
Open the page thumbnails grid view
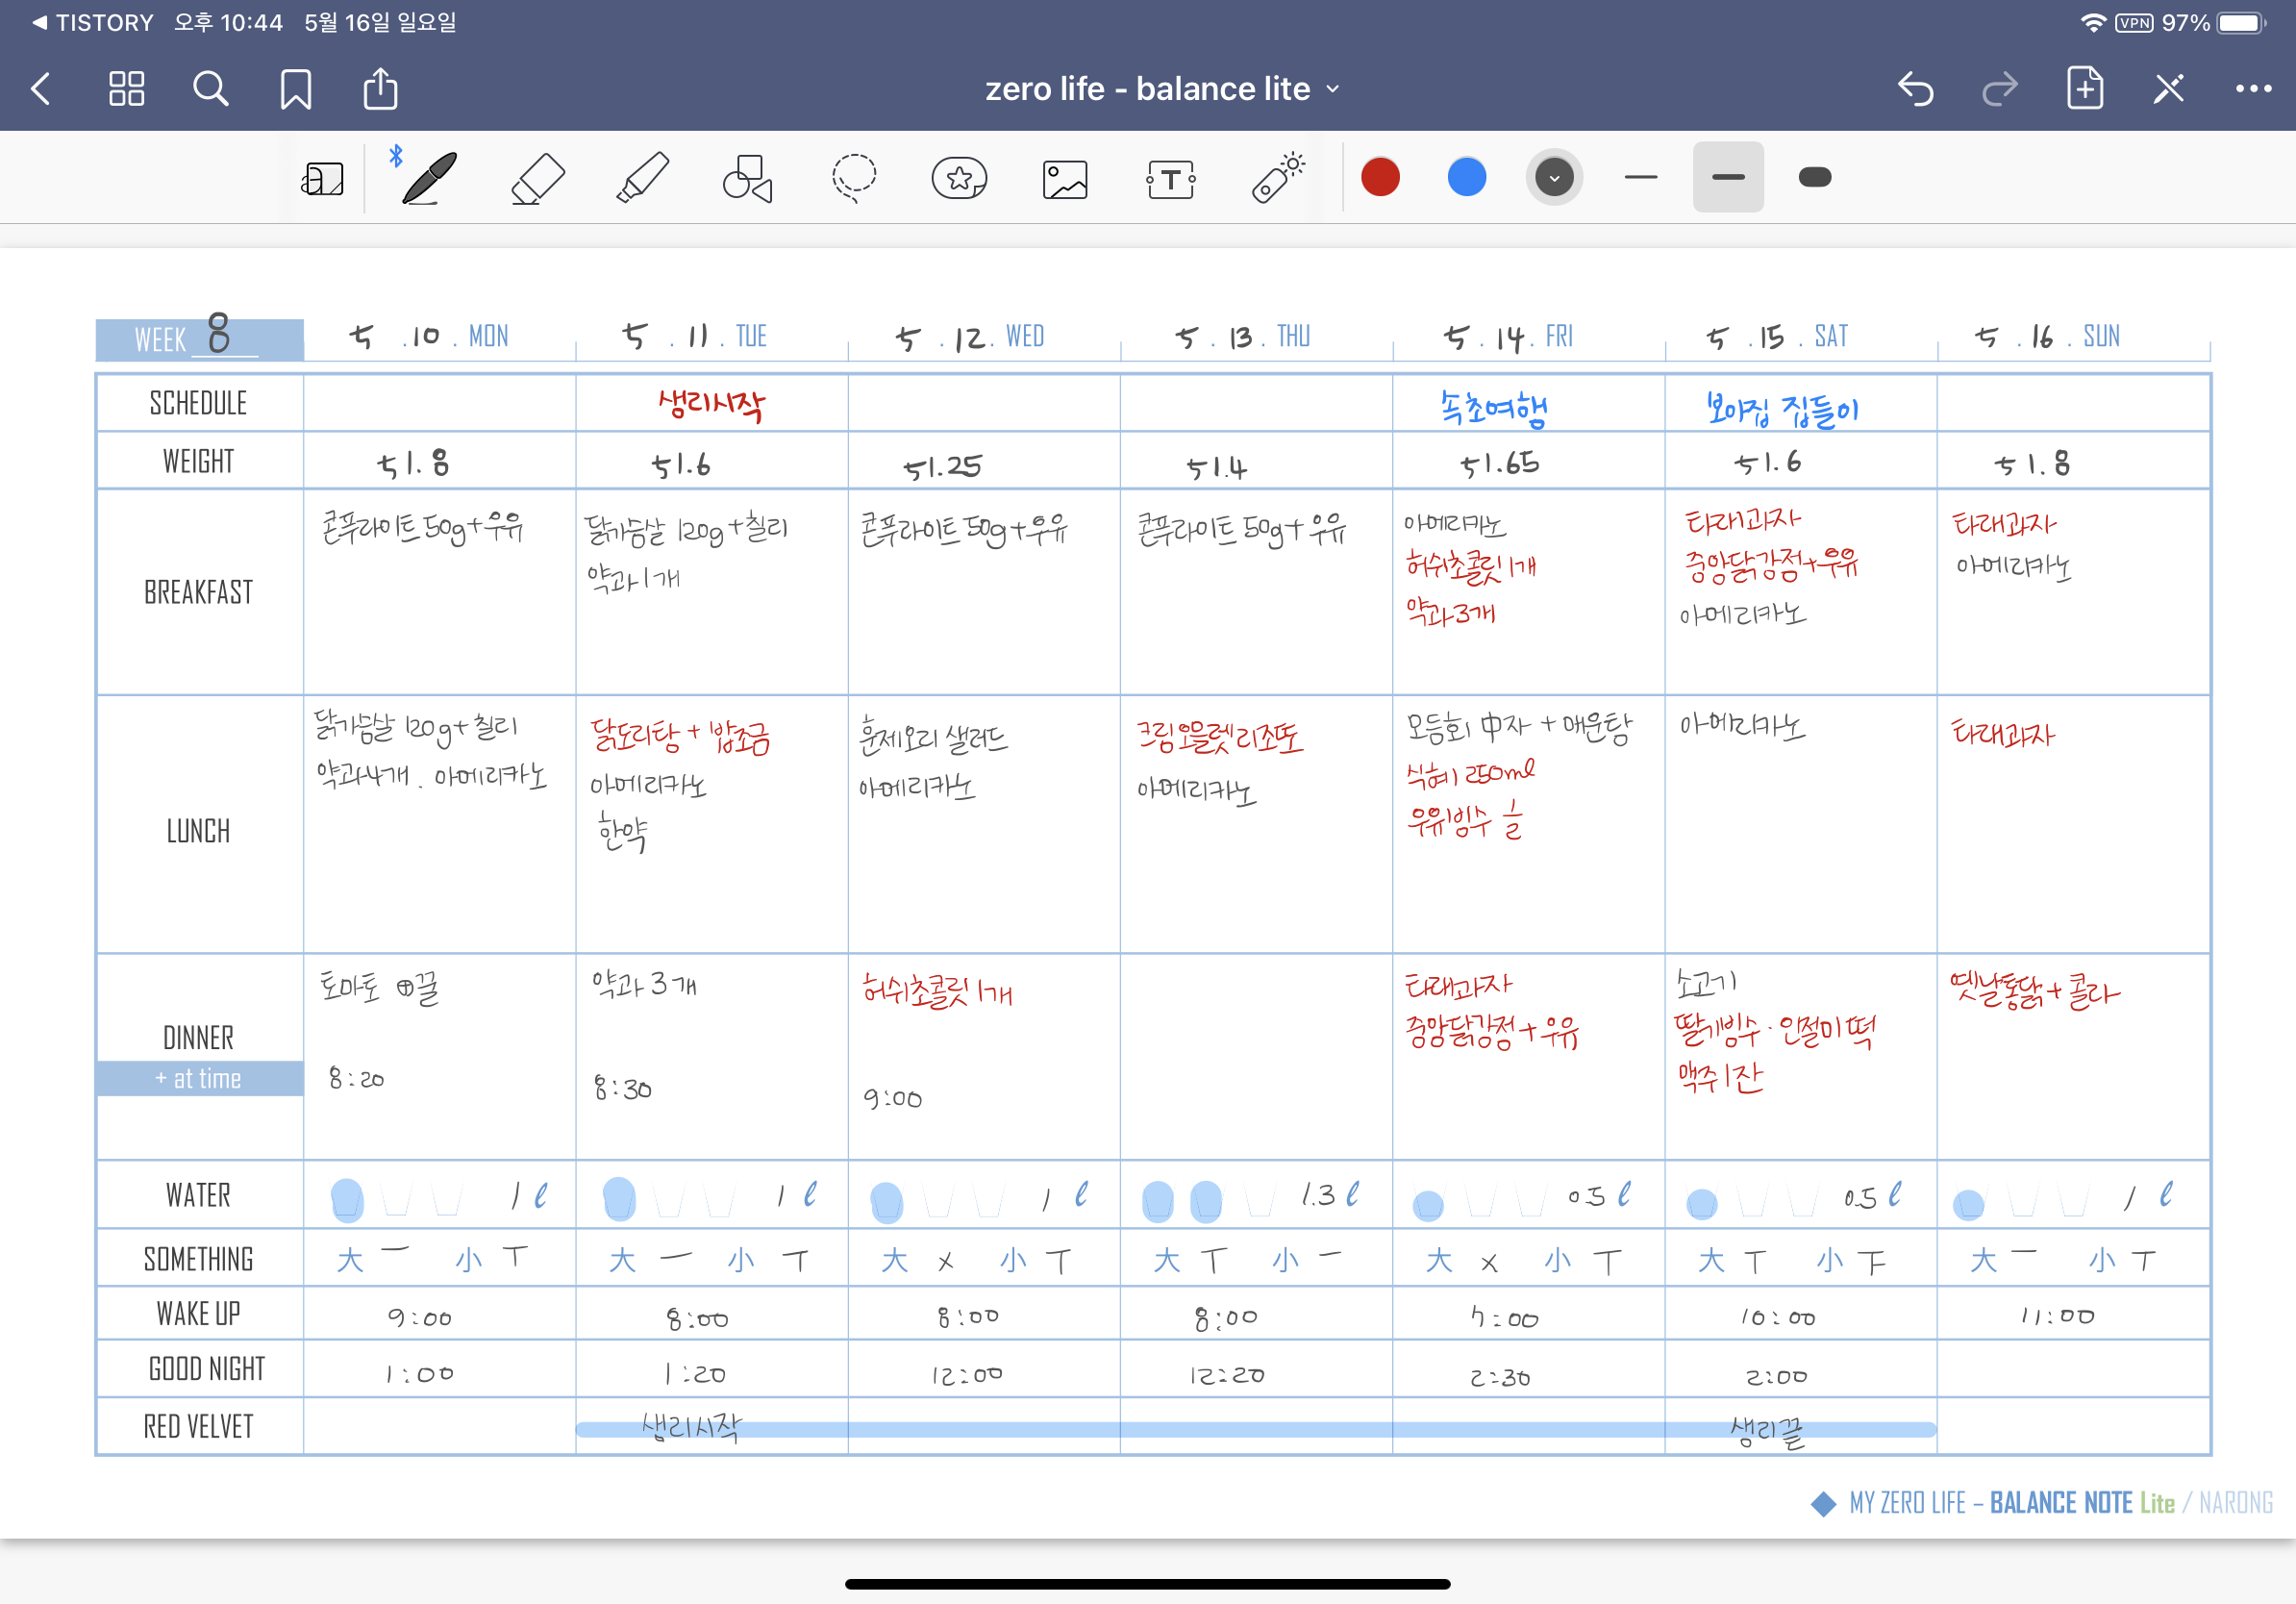pos(127,89)
